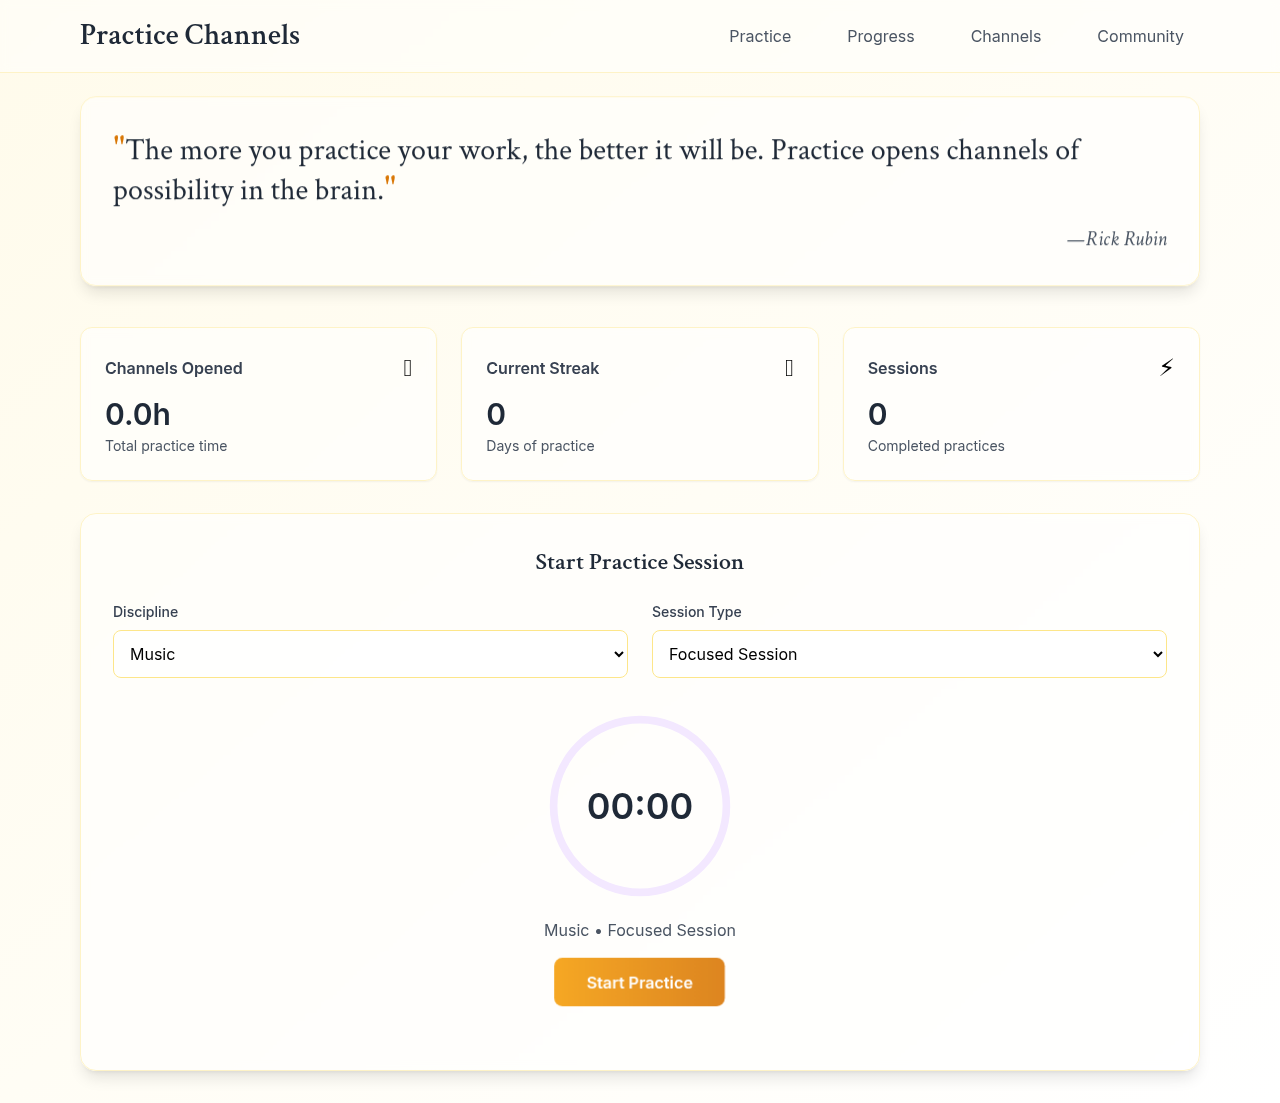Open the Community navigation link
This screenshot has width=1280, height=1103.
pos(1140,36)
